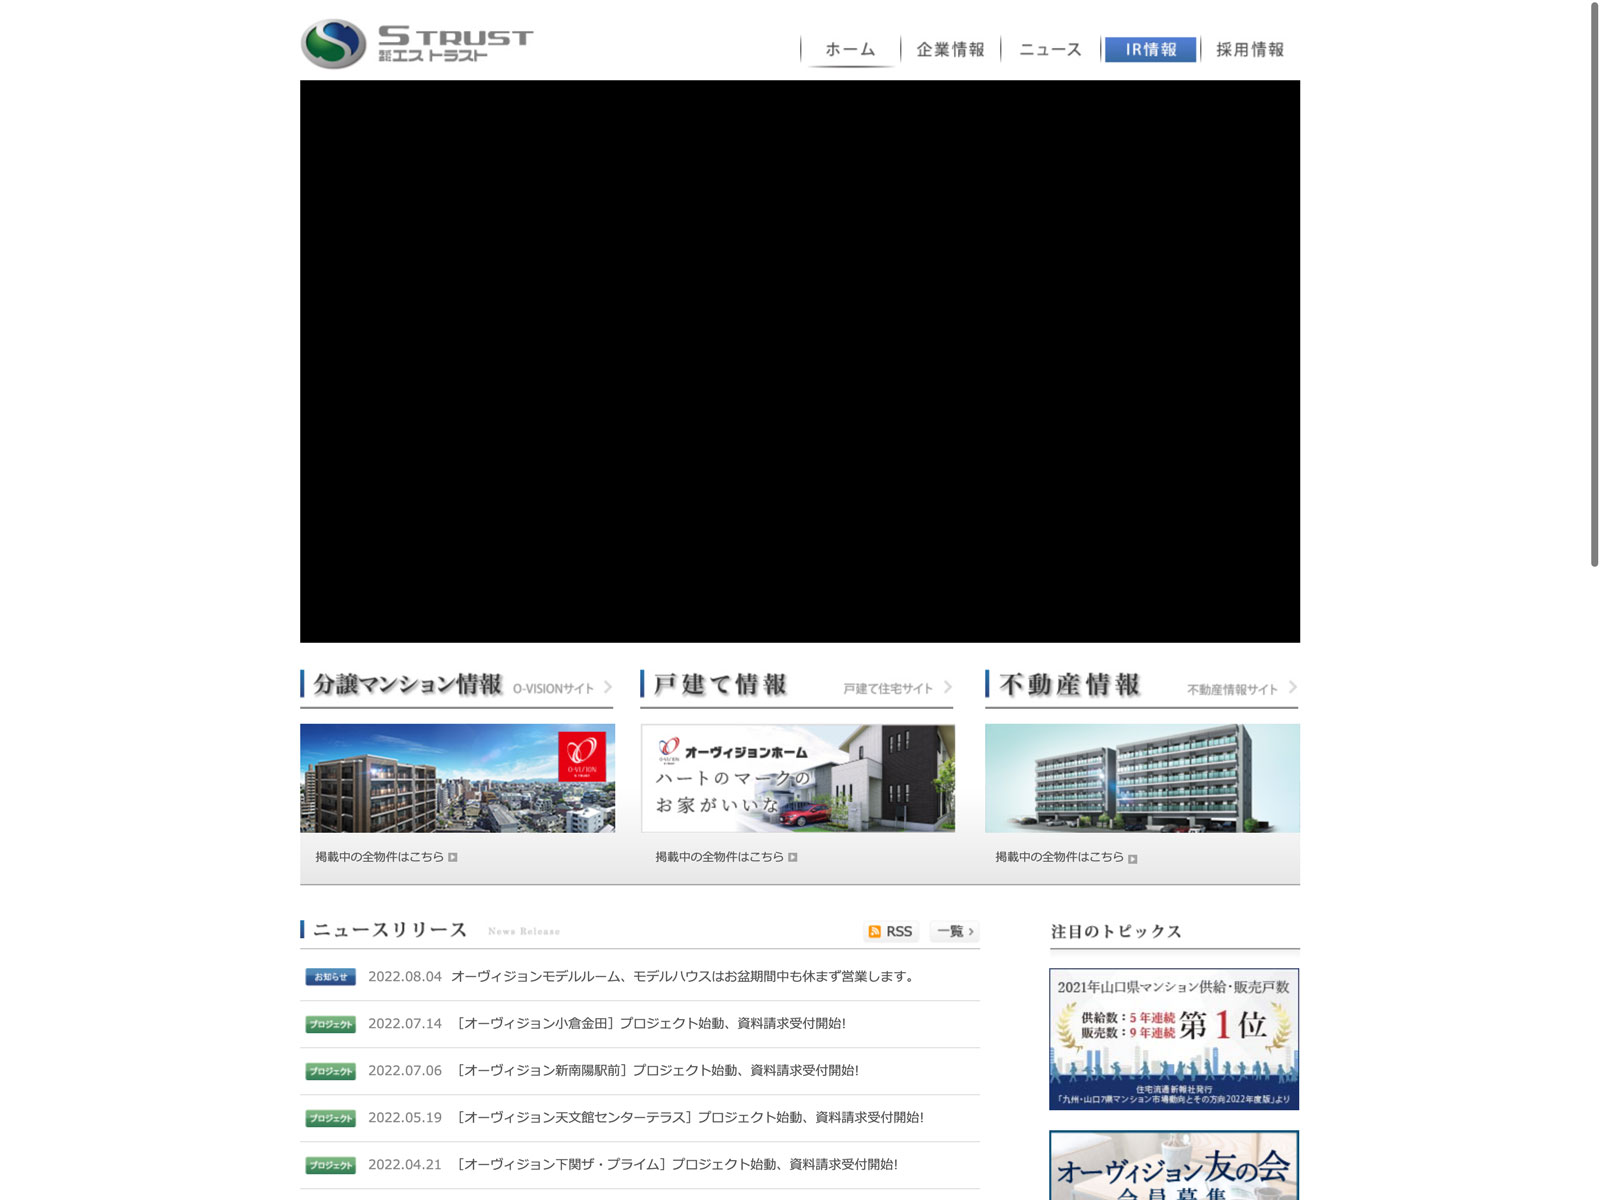This screenshot has height=1200, width=1600.
Task: Expand the news list with 一覧 button
Action: (954, 931)
